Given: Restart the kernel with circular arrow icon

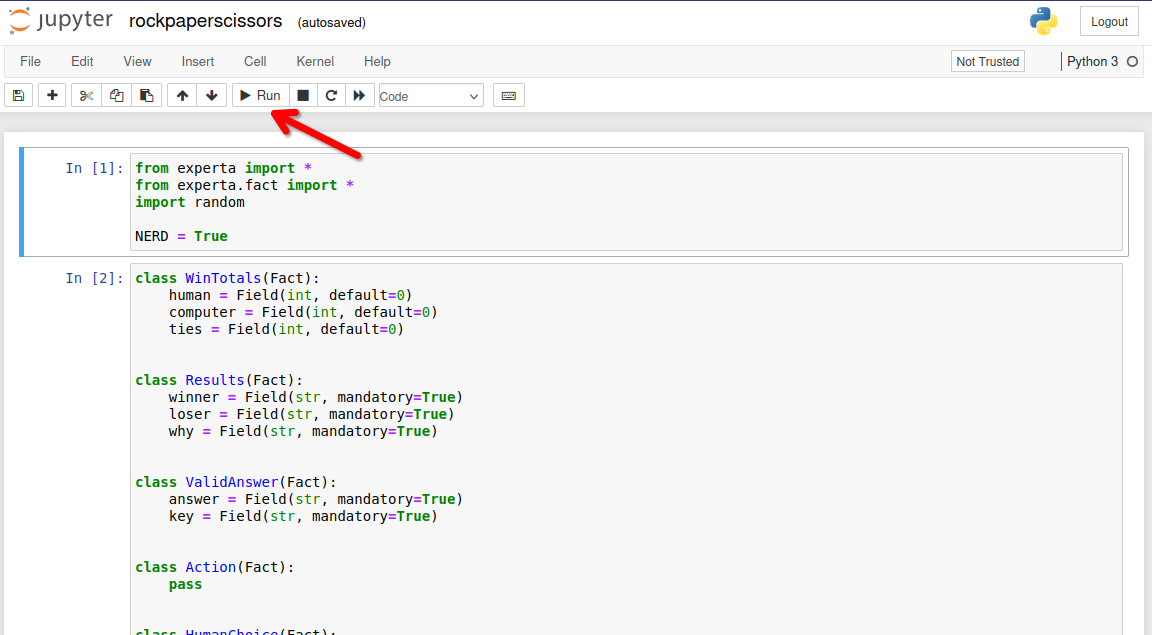Looking at the screenshot, I should tap(331, 96).
